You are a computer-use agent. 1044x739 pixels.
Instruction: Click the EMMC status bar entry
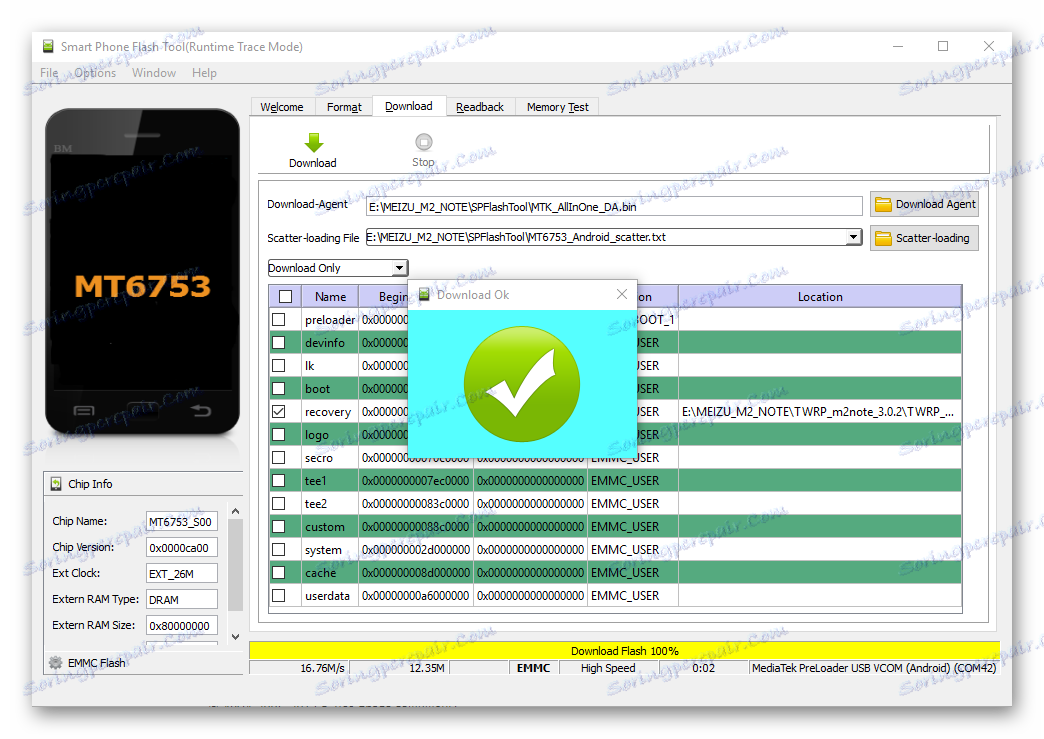[533, 668]
